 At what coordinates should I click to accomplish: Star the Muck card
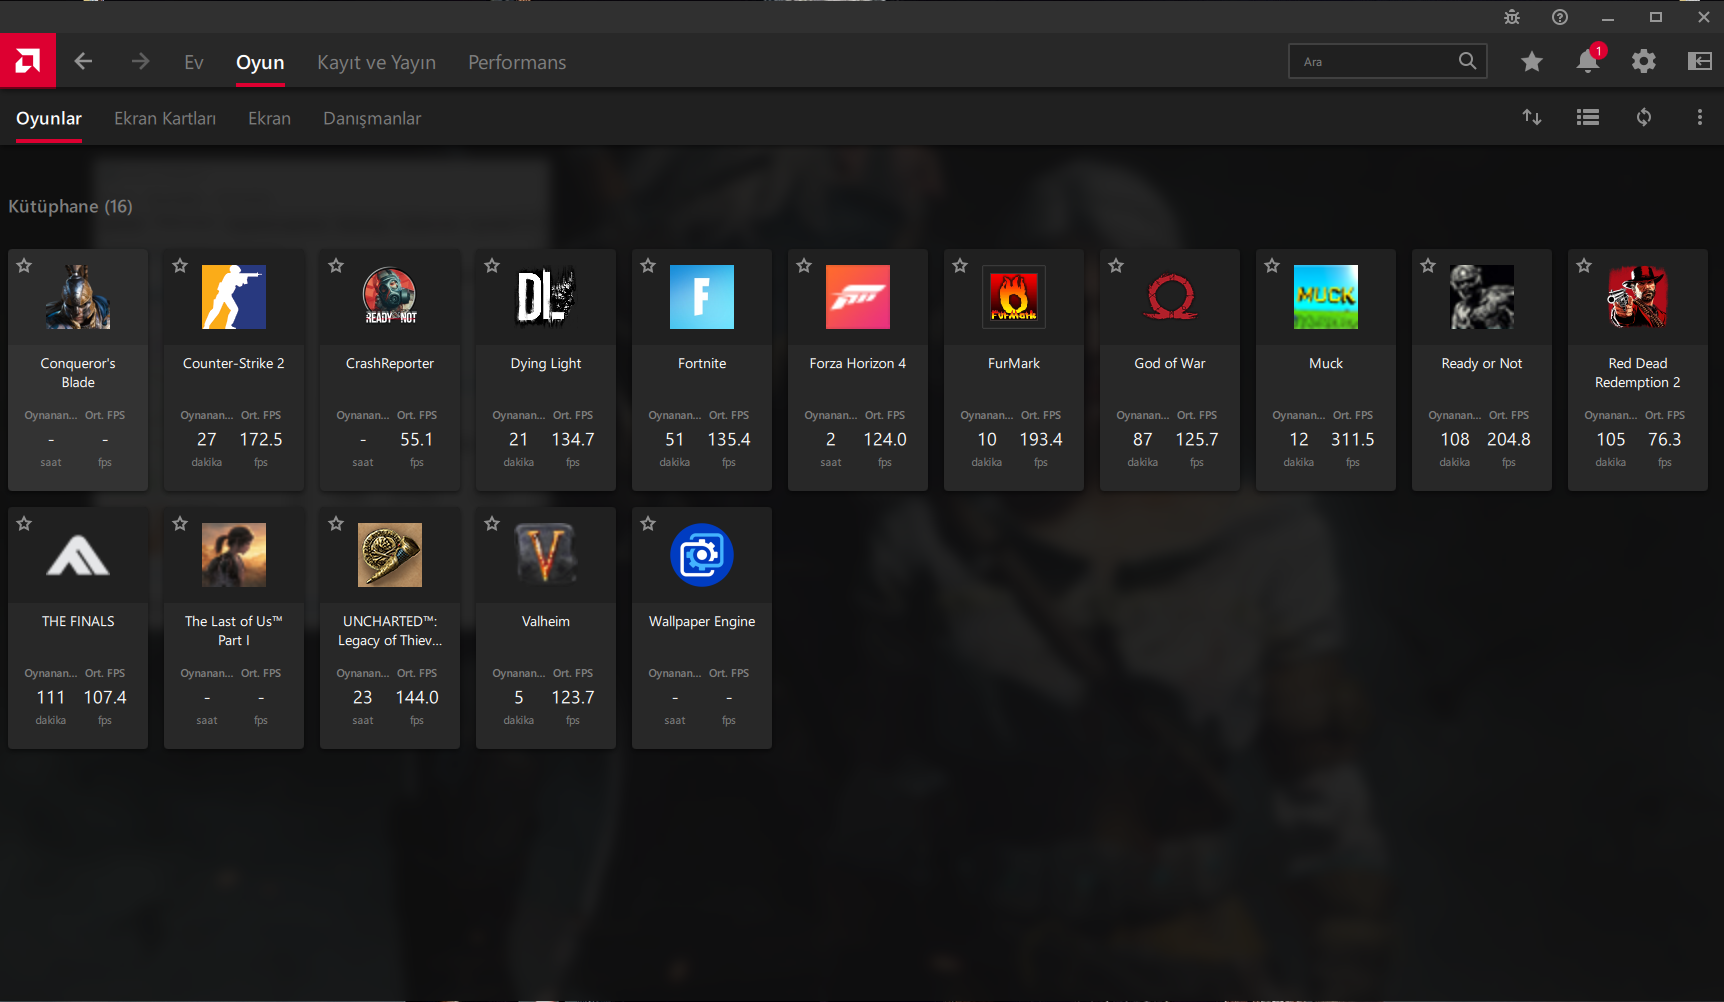coord(1272,265)
